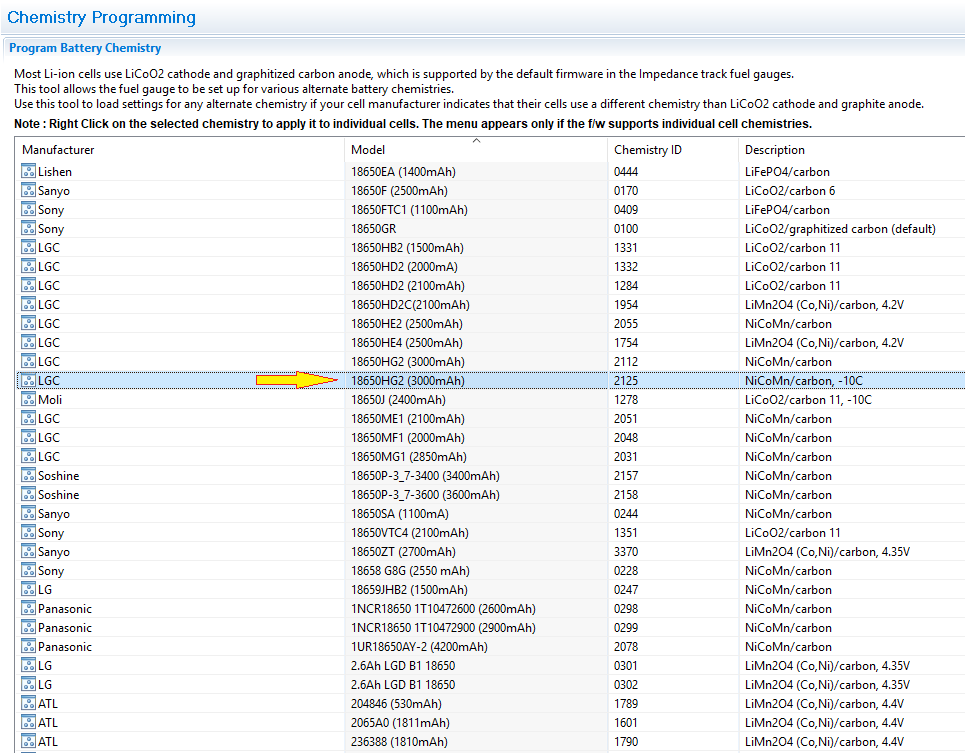Select model 18650VTC4 (2100mAh)
This screenshot has width=965, height=753.
pos(410,533)
